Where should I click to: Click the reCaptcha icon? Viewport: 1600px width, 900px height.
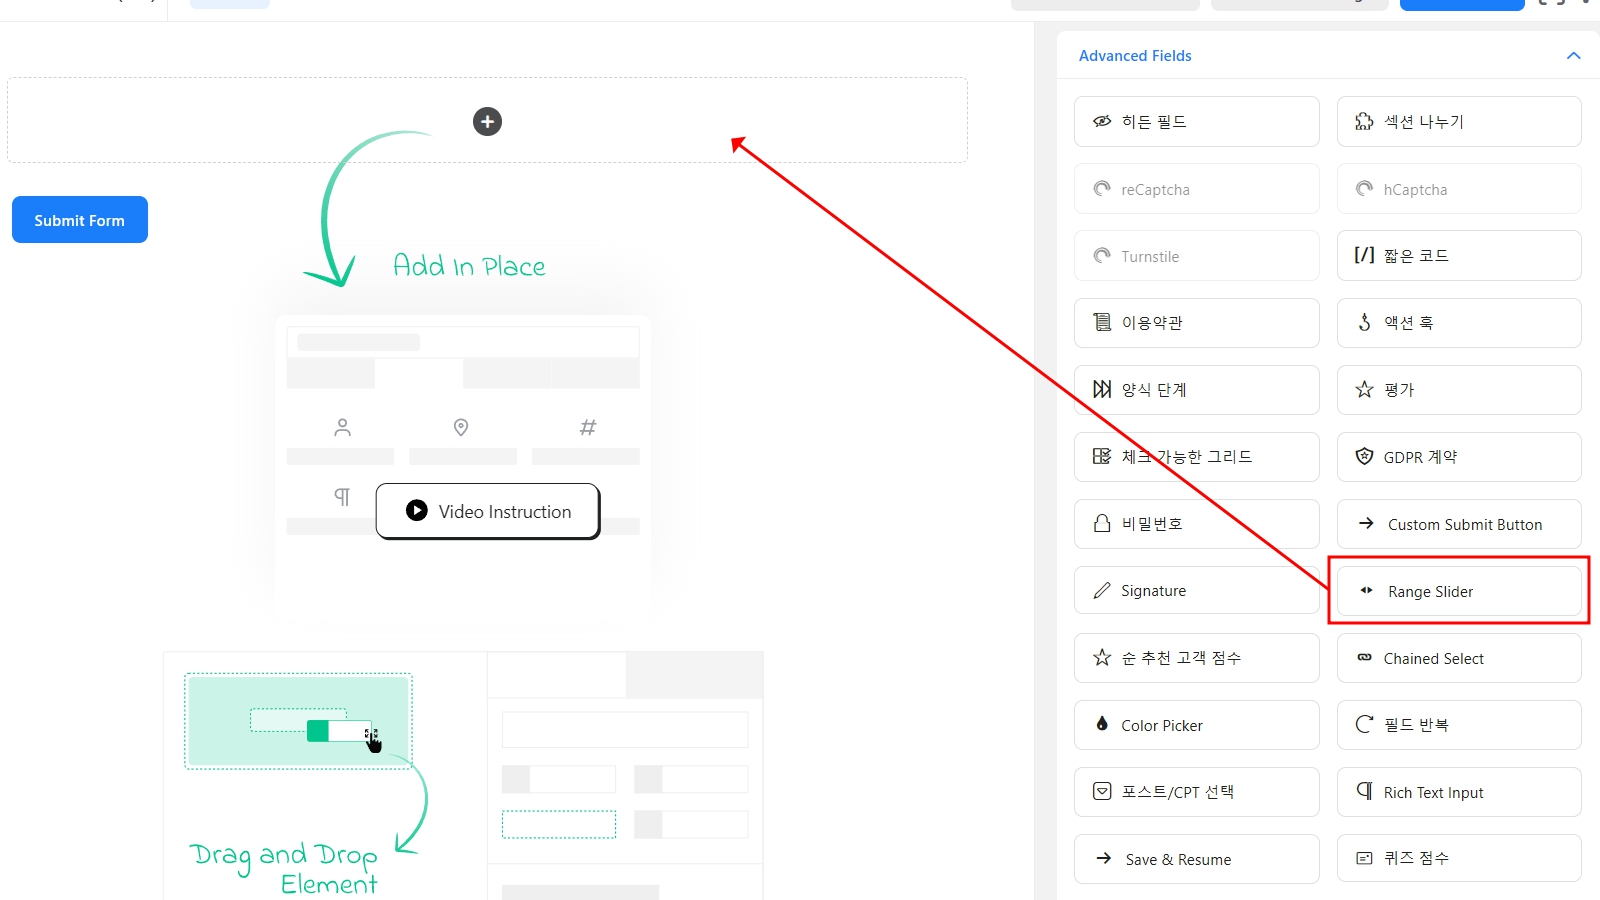point(1102,188)
